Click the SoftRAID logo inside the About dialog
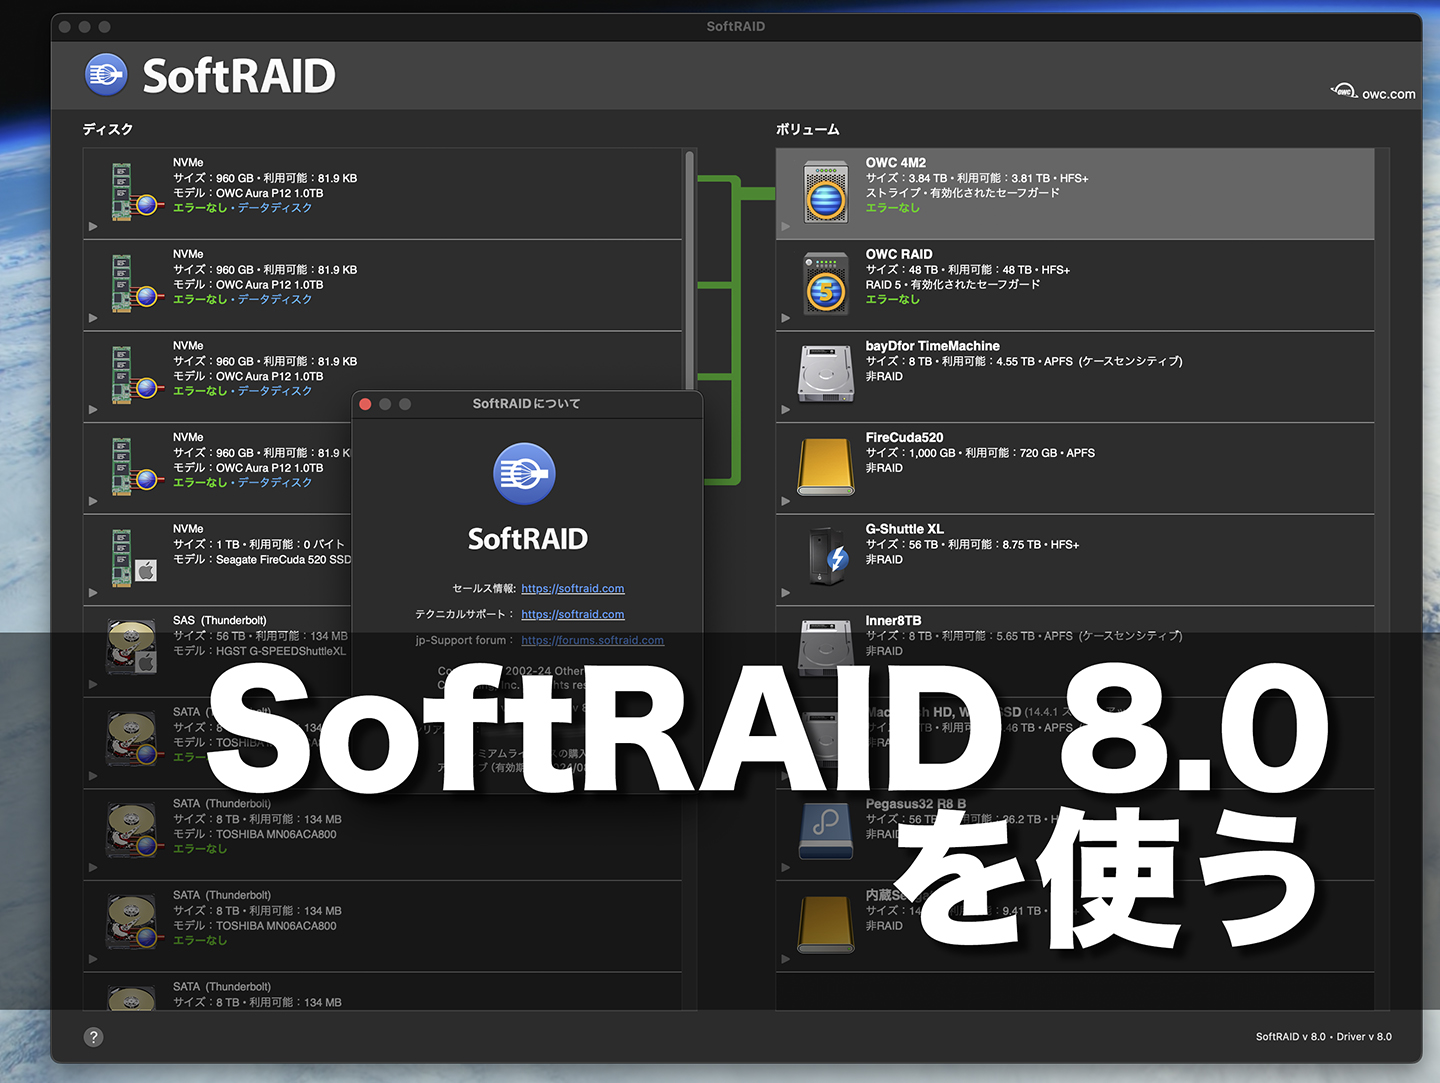 [x=527, y=474]
